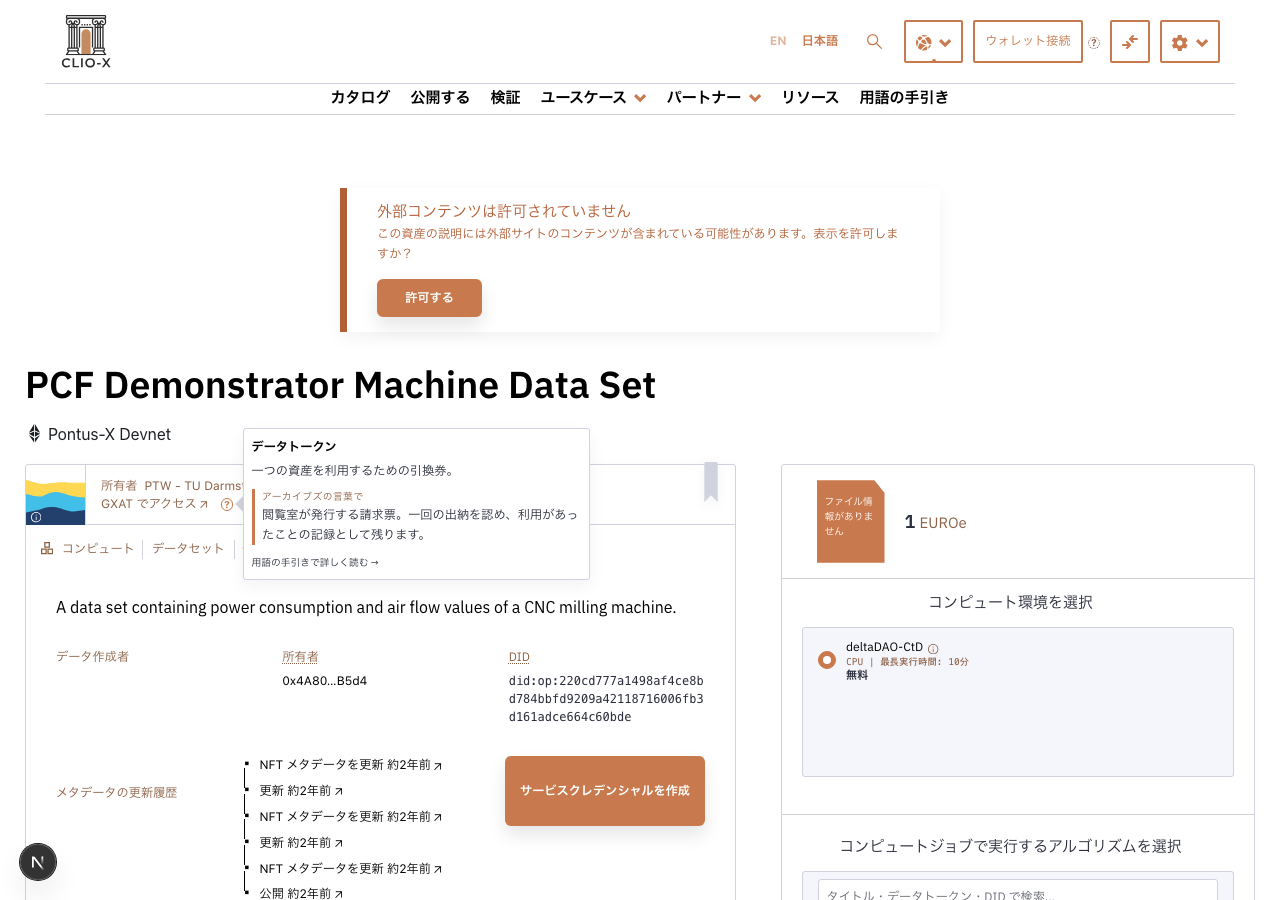Click the コンピュート hierarchy icon
This screenshot has width=1280, height=900.
tap(47, 548)
